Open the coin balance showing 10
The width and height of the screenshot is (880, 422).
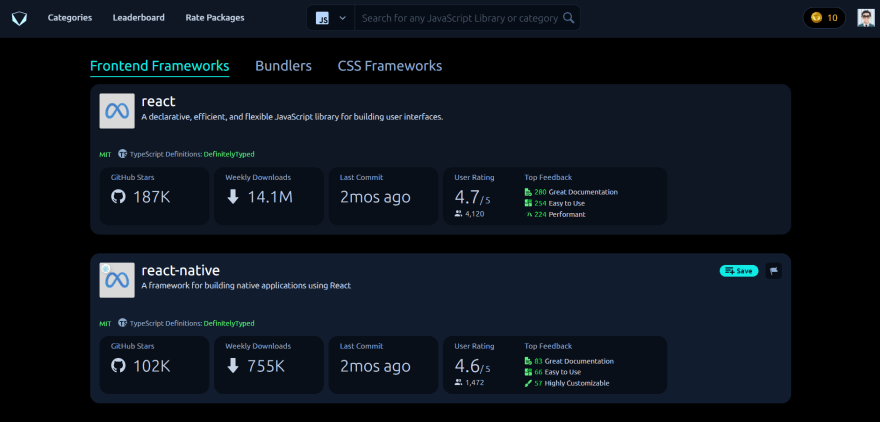(824, 18)
